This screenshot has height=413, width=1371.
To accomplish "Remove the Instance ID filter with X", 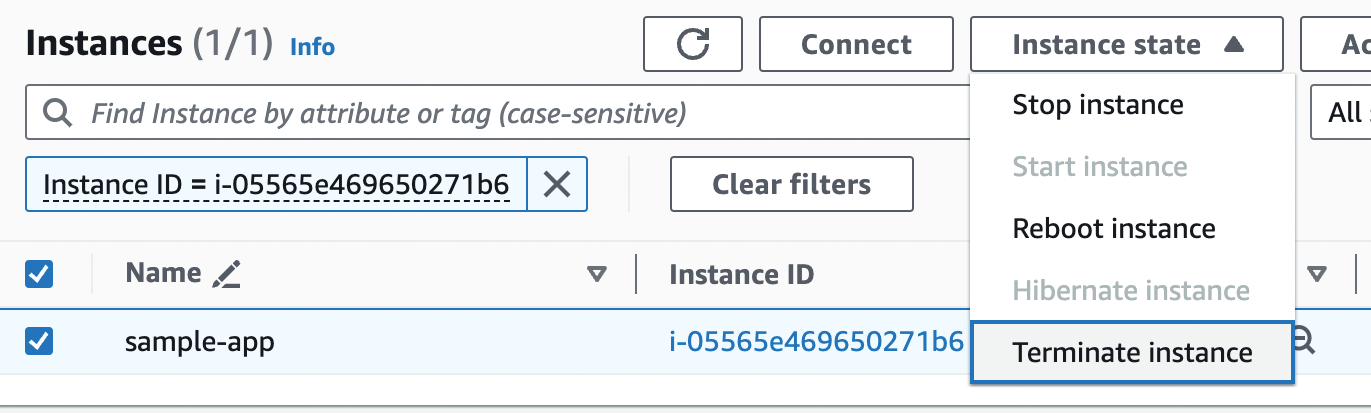I will point(557,184).
